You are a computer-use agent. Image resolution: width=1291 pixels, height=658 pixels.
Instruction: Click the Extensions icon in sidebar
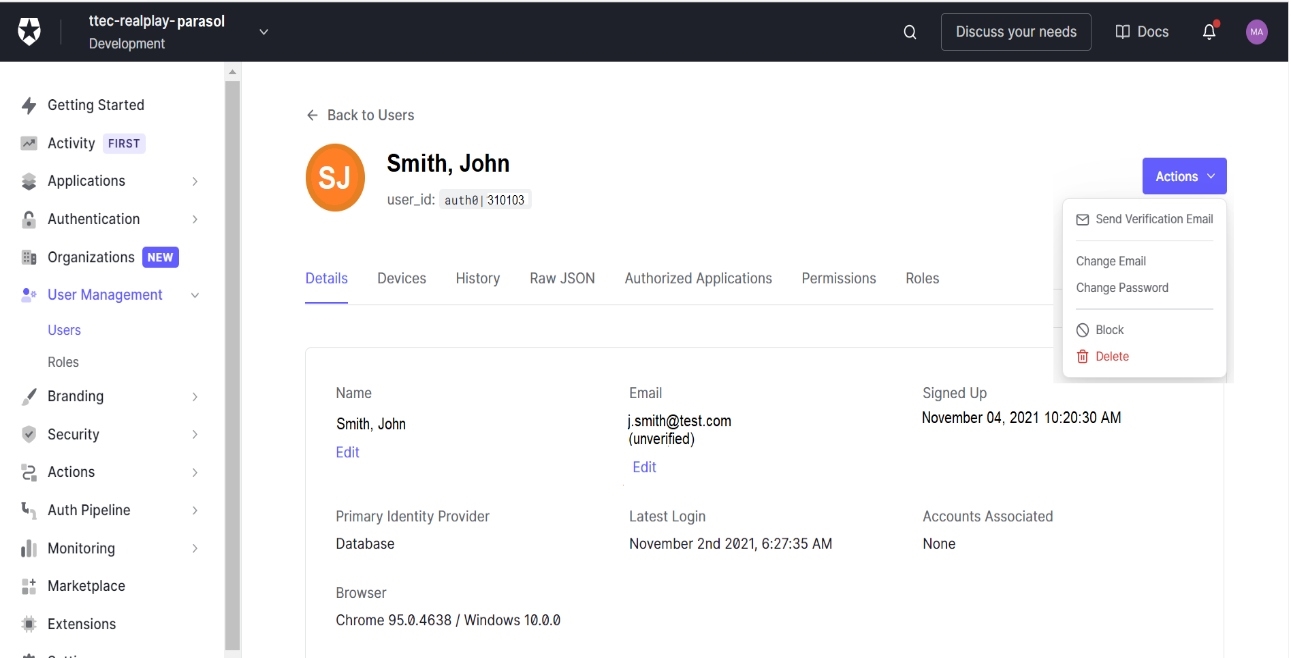pyautogui.click(x=29, y=625)
